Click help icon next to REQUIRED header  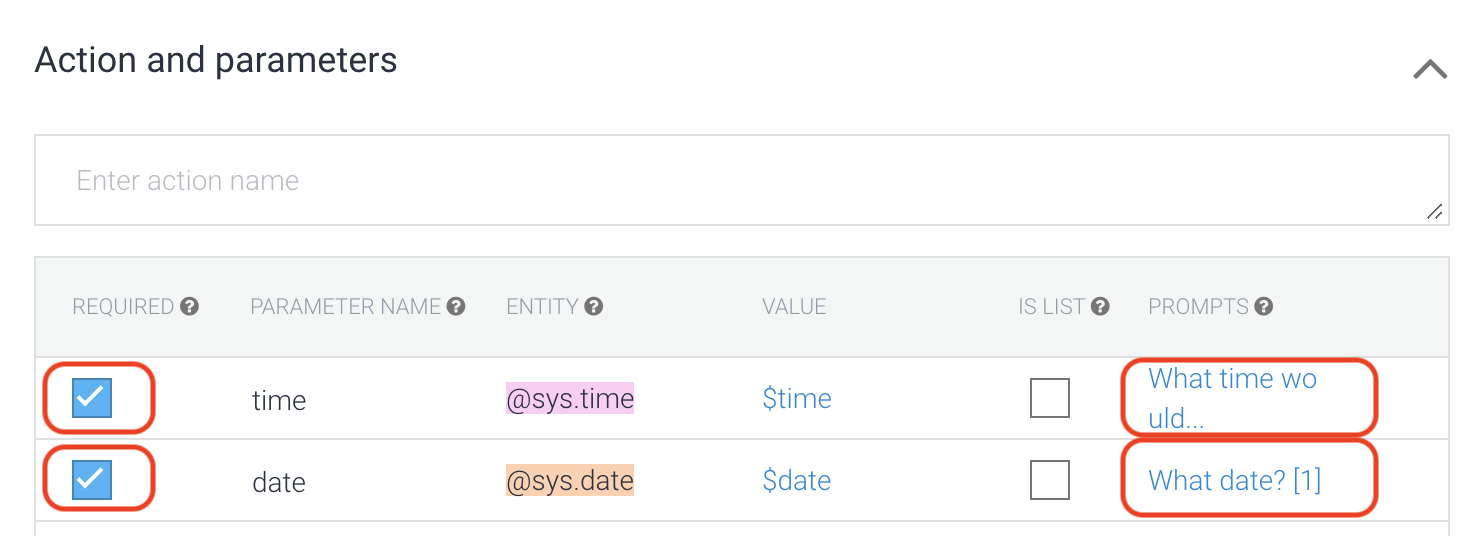coord(189,307)
